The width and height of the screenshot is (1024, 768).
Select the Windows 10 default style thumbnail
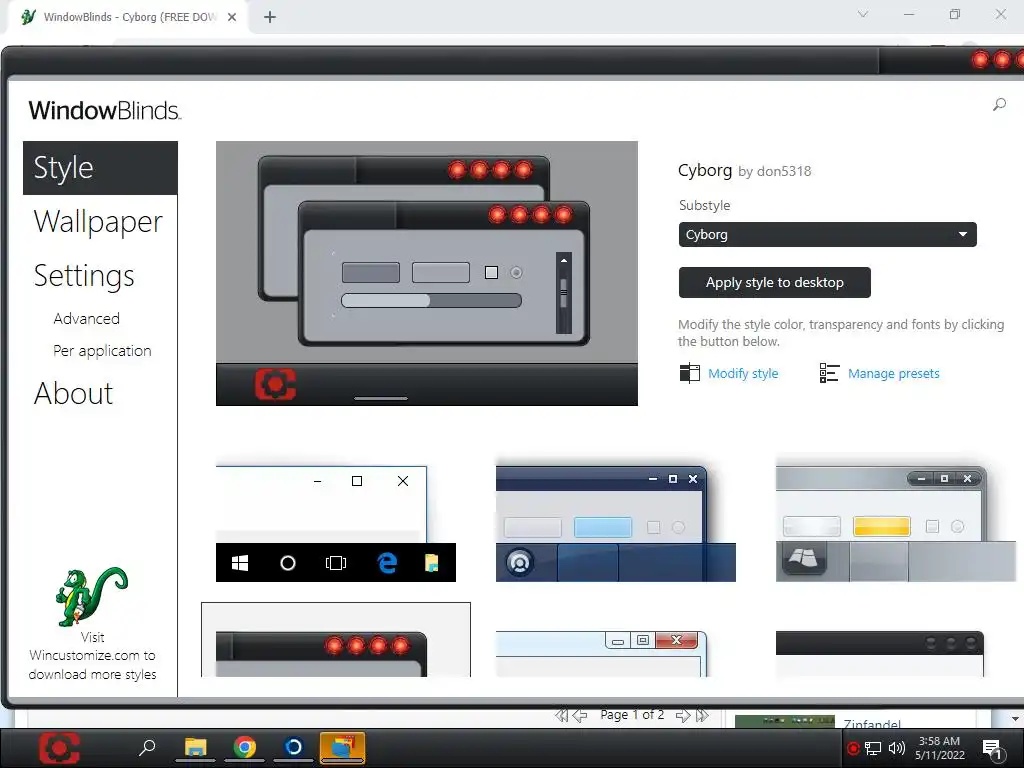[x=336, y=524]
